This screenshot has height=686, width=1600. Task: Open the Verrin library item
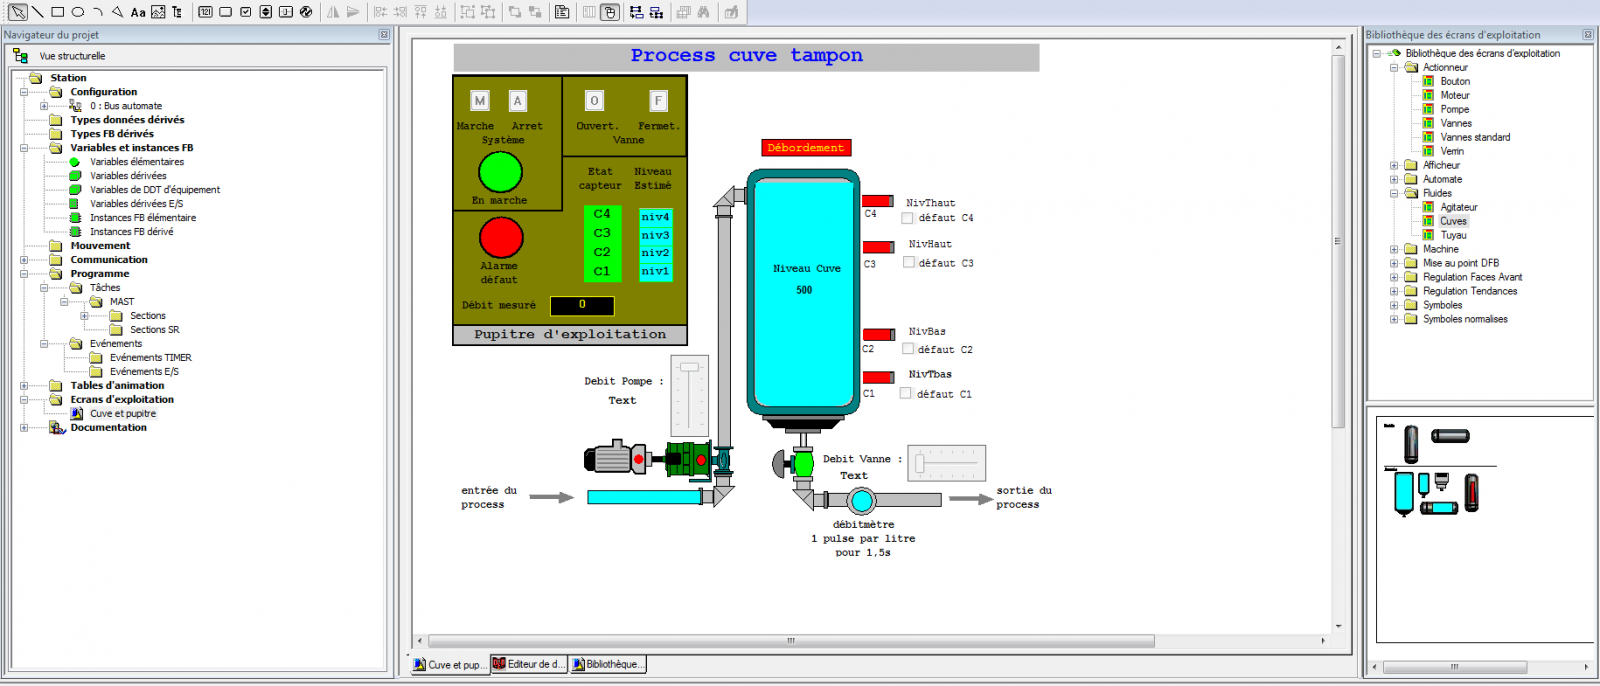point(1452,151)
